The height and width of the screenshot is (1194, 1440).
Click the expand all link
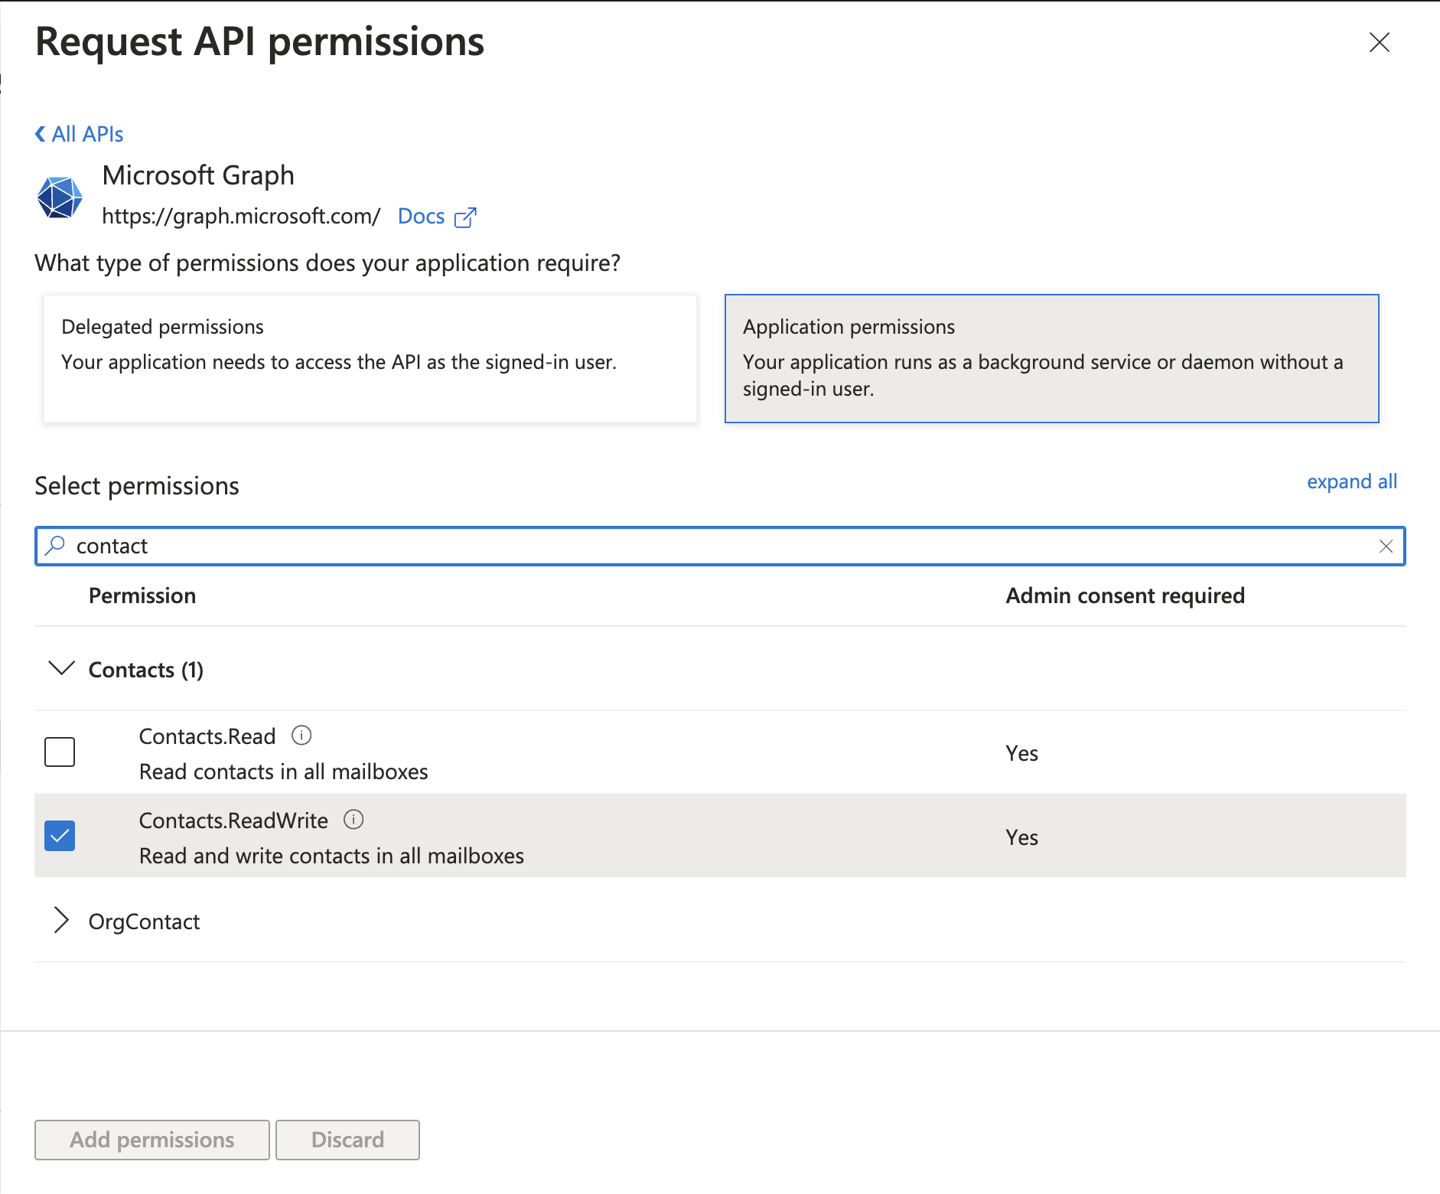[x=1351, y=481]
